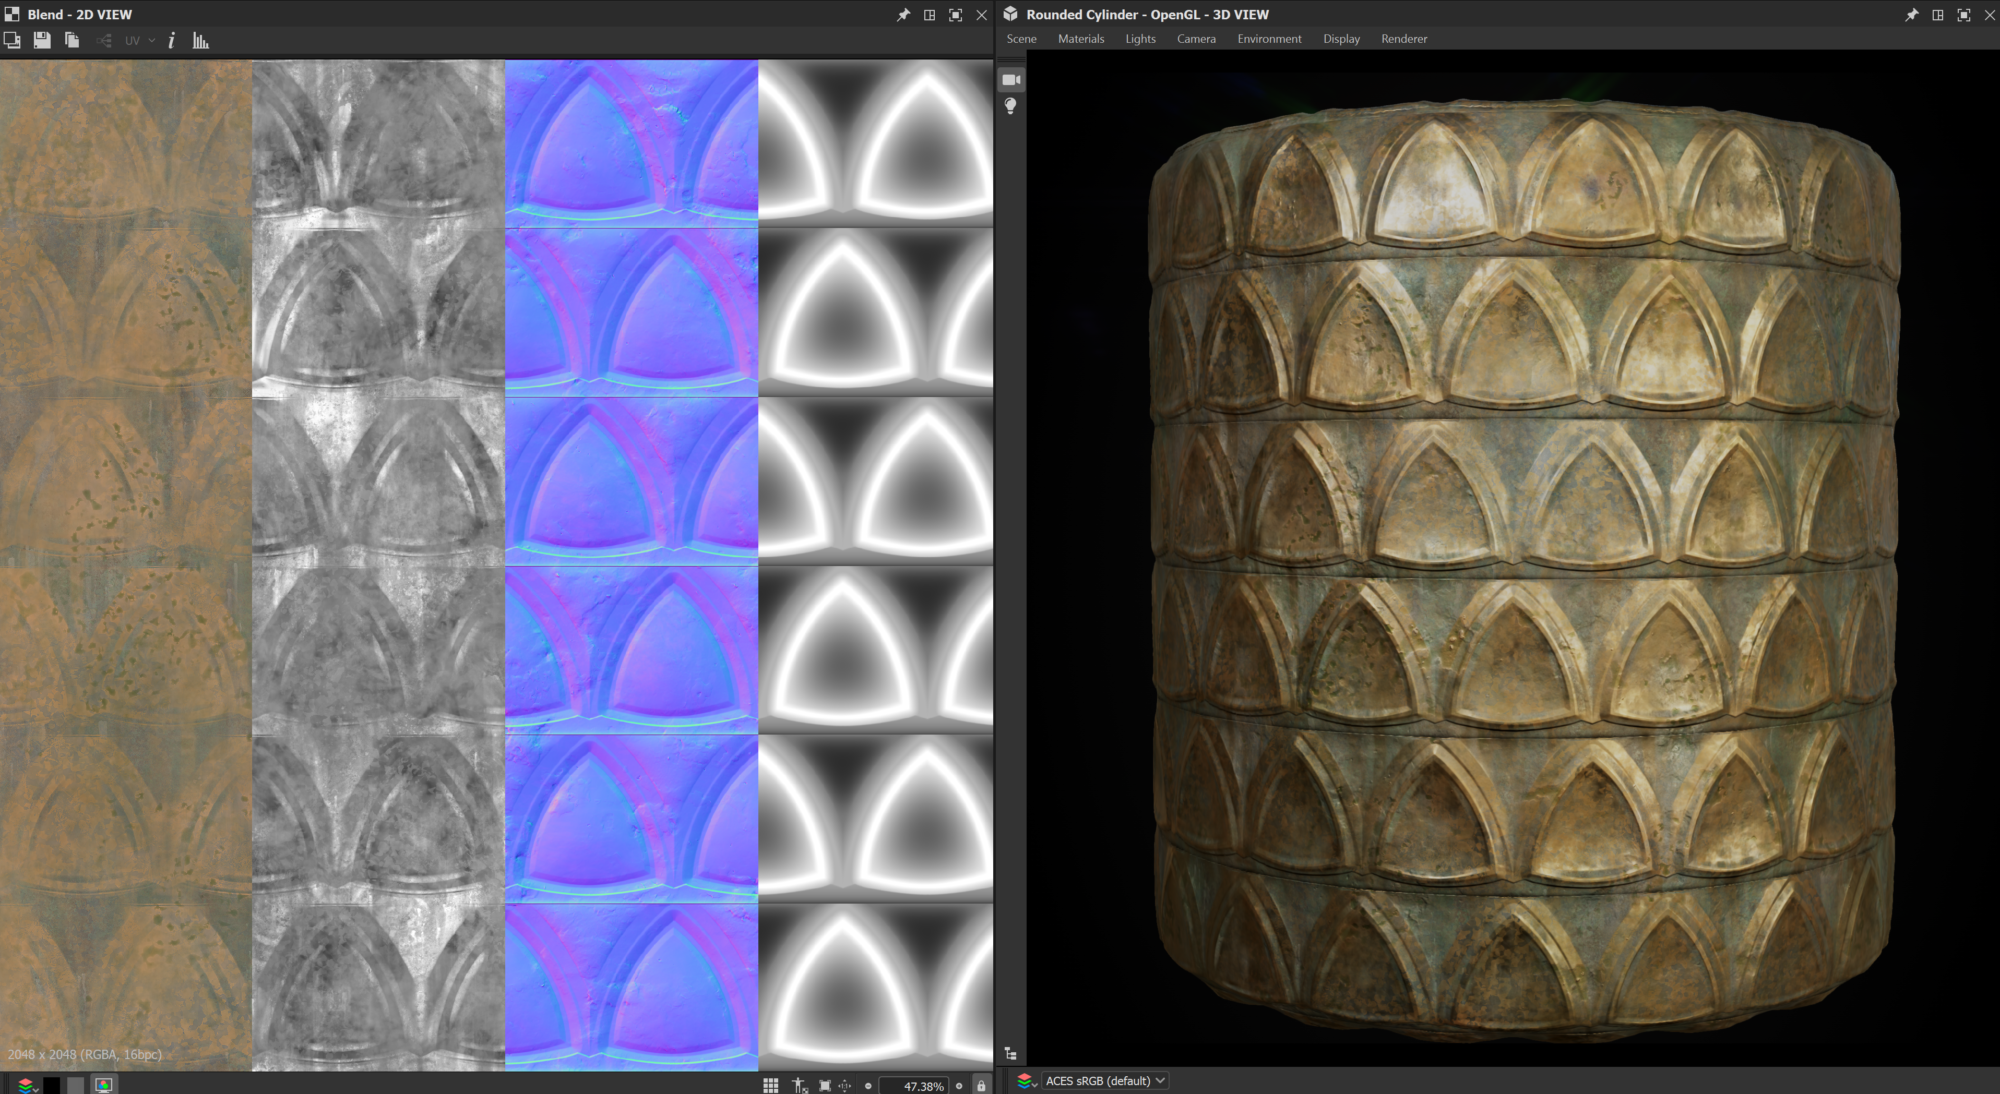Pin the Blend 2D VIEW panel
This screenshot has height=1094, width=2000.
903,15
